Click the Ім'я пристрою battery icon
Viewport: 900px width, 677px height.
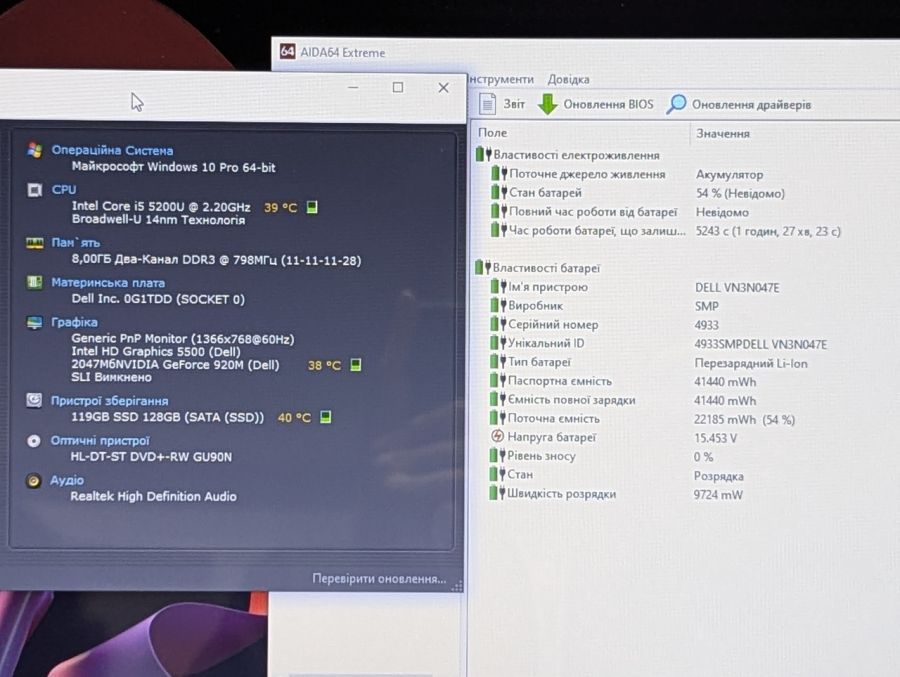(x=498, y=287)
